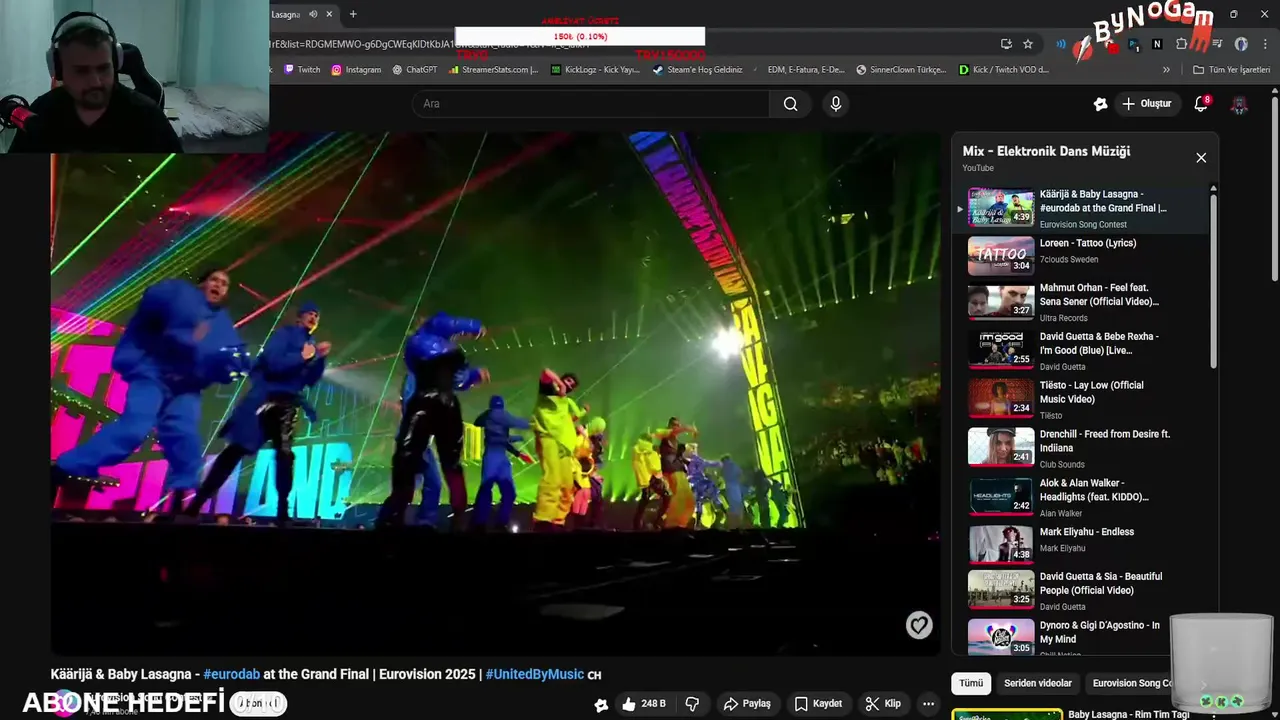The width and height of the screenshot is (1280, 720).
Task: Dislike the video with thumbs-down icon
Action: [x=691, y=704]
